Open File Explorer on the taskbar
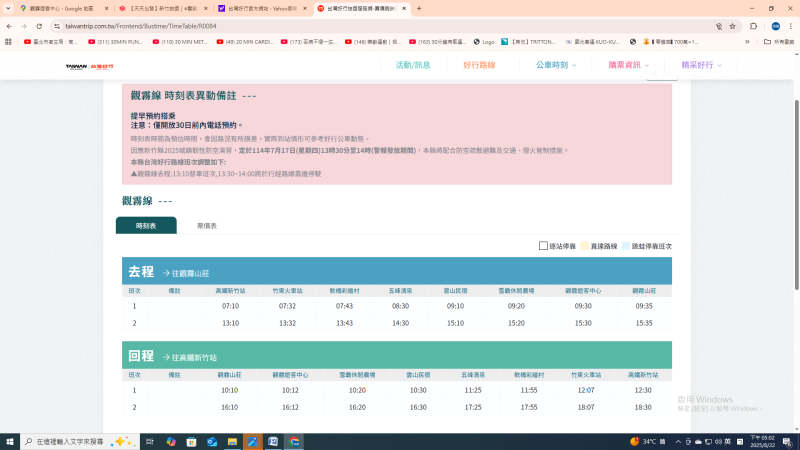 tap(232, 442)
